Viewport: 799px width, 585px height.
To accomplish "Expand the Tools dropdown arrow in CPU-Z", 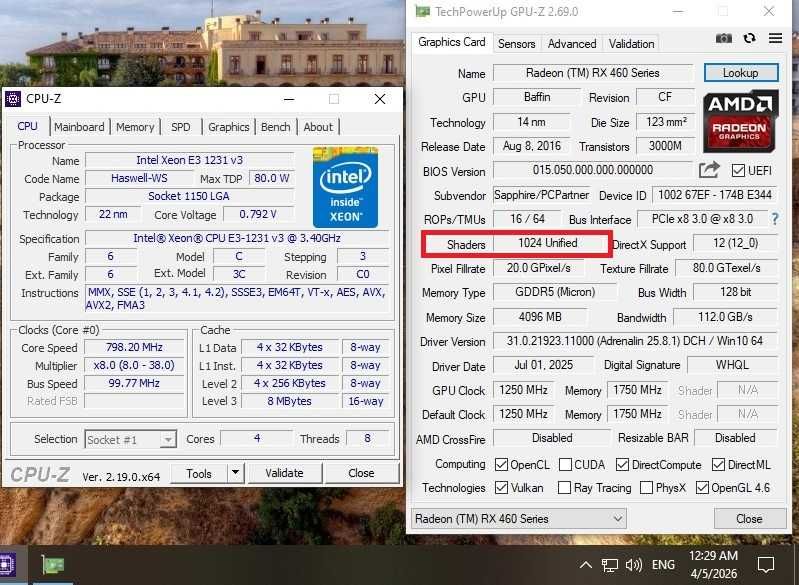I will click(x=235, y=473).
